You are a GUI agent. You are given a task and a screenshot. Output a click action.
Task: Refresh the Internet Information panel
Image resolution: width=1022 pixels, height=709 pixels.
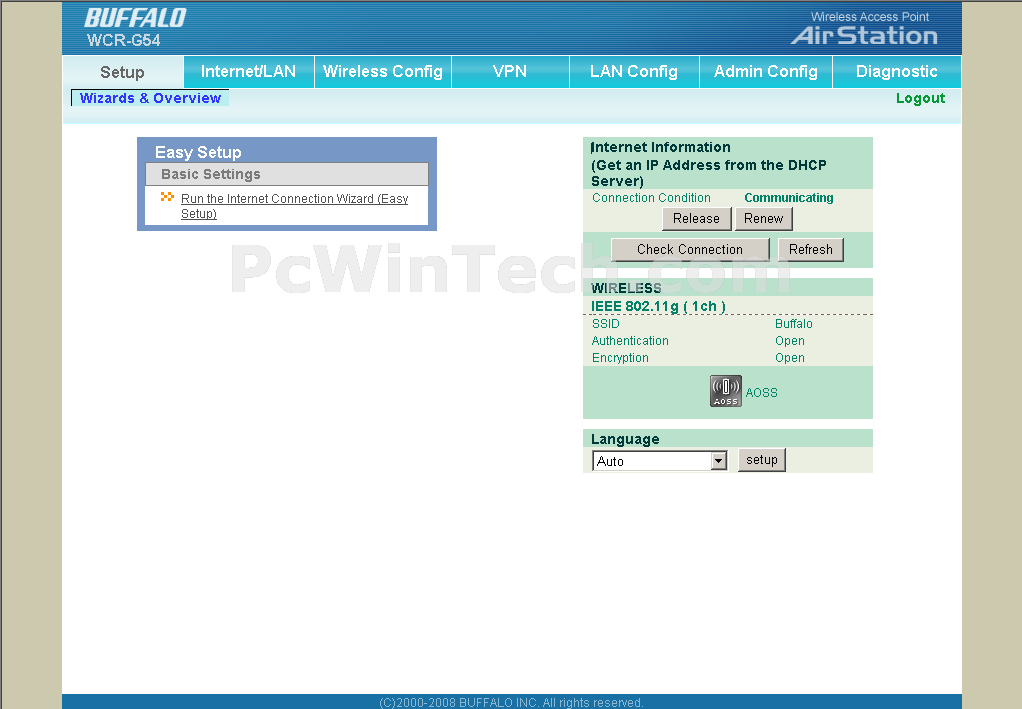[x=810, y=250]
